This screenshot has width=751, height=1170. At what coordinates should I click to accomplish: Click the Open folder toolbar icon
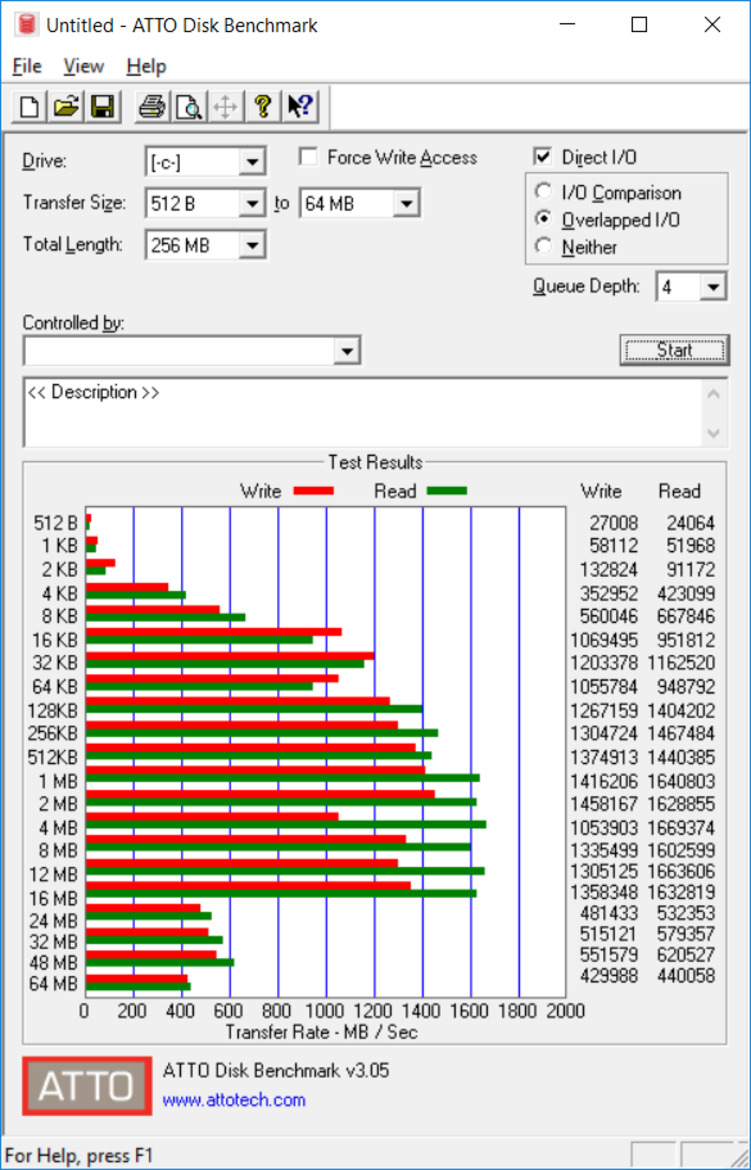(66, 107)
